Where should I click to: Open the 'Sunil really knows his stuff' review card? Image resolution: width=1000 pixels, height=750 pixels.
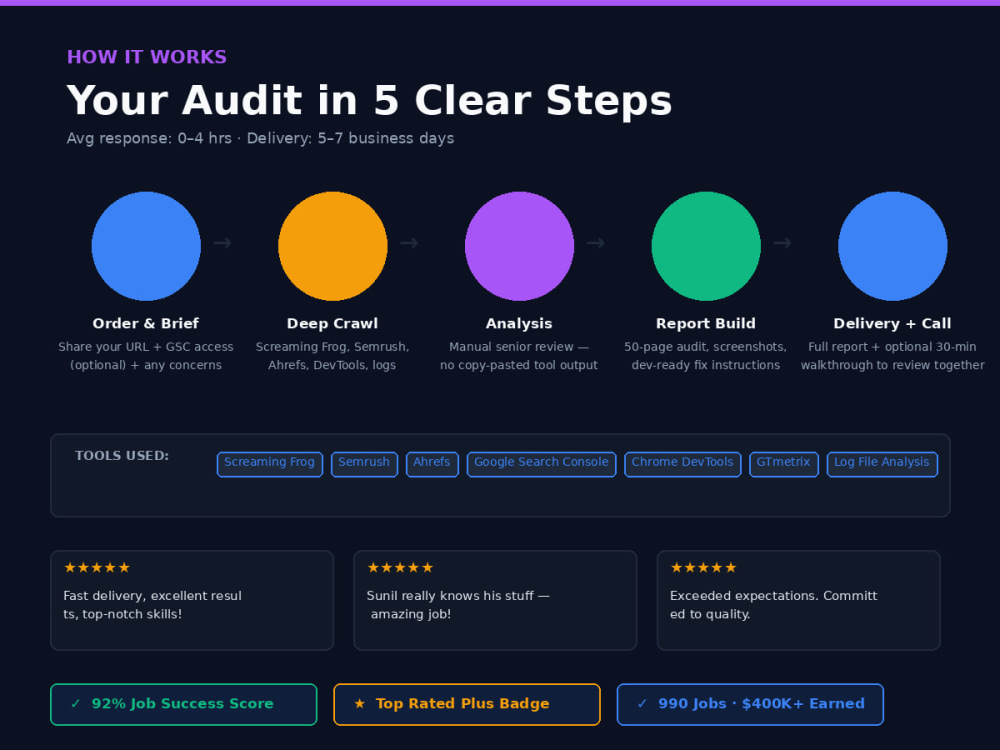tap(495, 600)
